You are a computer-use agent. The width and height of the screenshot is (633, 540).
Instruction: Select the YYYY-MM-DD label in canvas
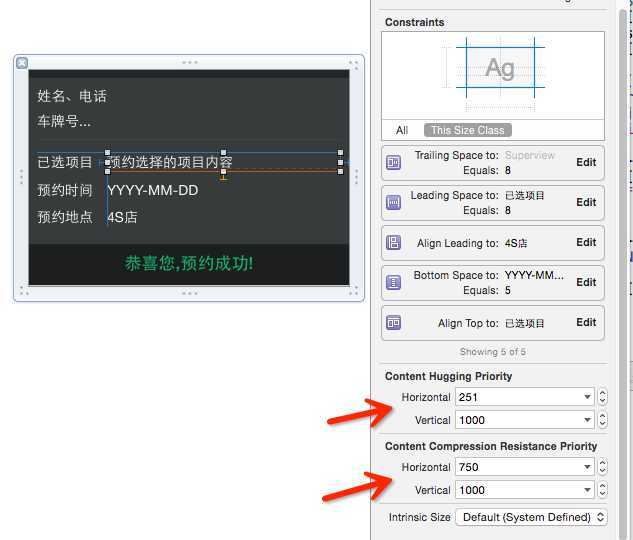click(x=153, y=190)
